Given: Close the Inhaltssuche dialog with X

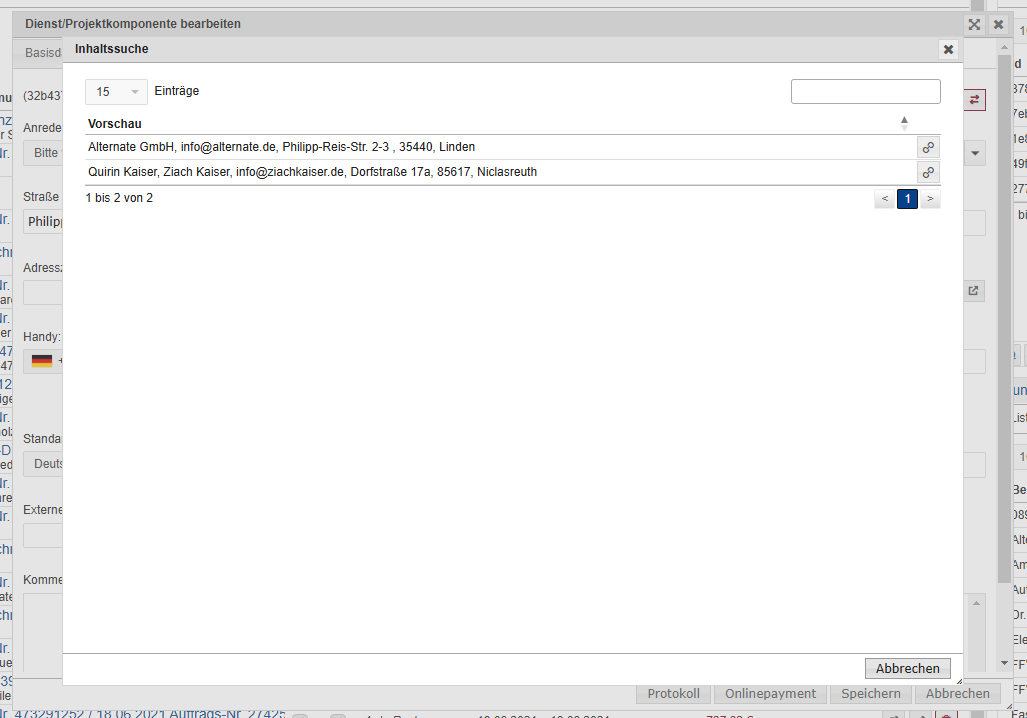Looking at the screenshot, I should [948, 49].
